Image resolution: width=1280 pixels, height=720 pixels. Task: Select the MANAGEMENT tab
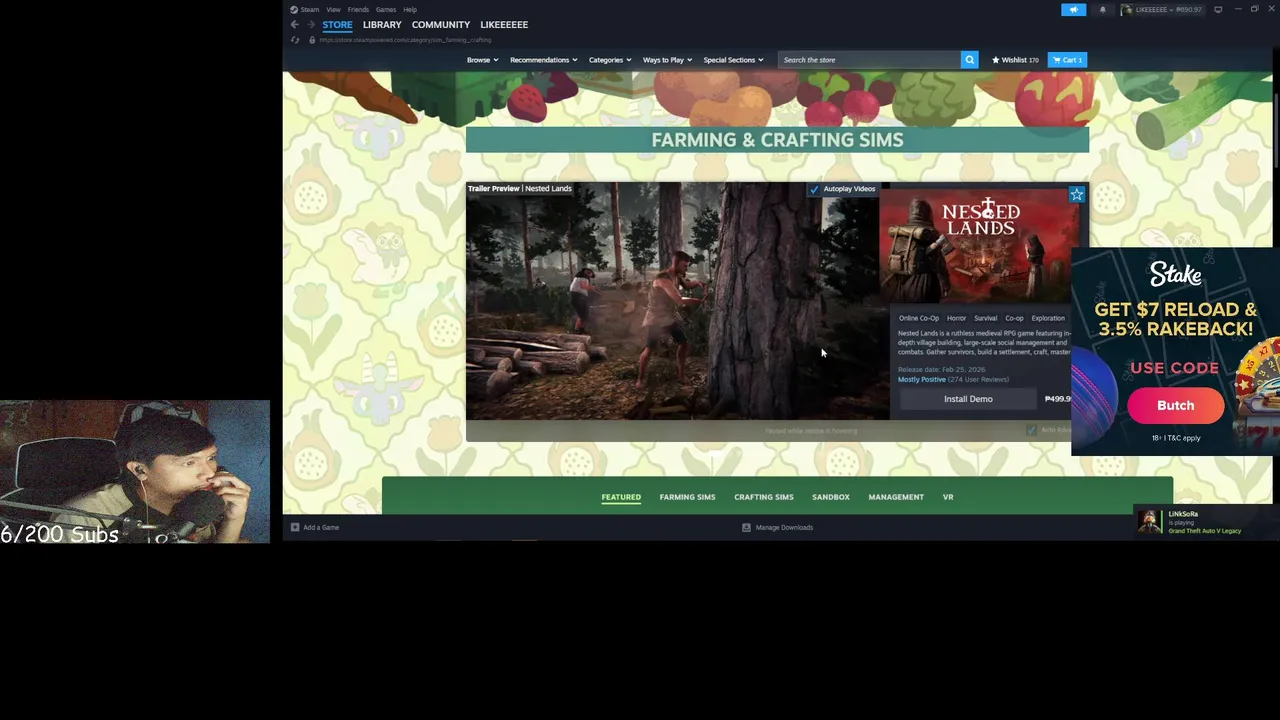(896, 497)
